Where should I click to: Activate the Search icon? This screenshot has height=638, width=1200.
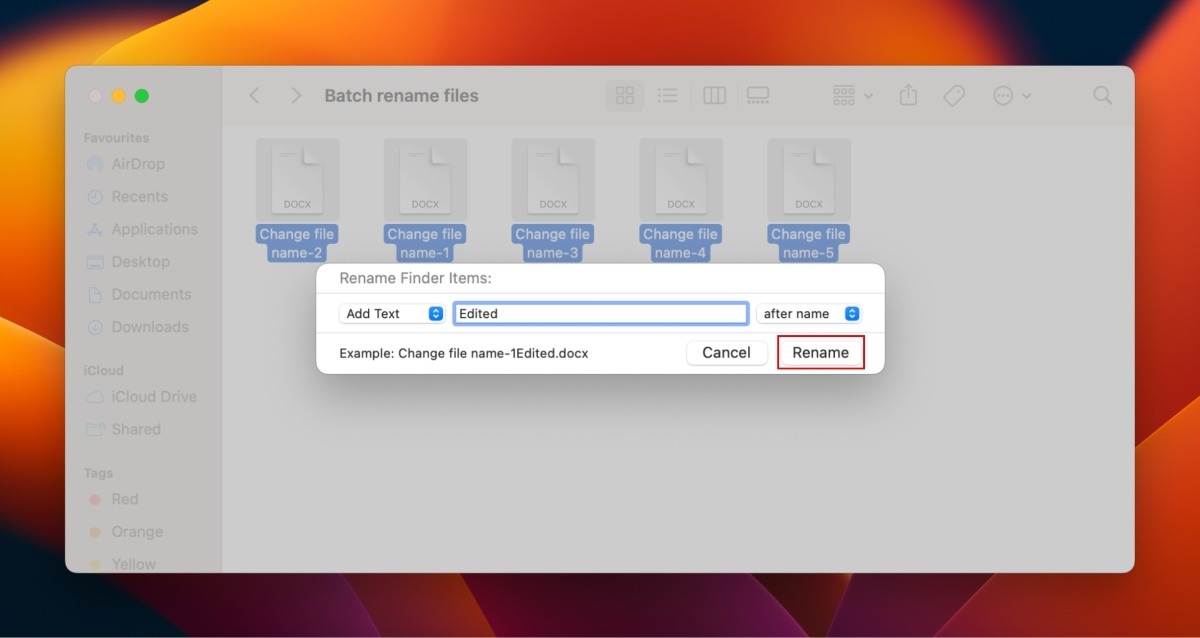pyautogui.click(x=1102, y=95)
